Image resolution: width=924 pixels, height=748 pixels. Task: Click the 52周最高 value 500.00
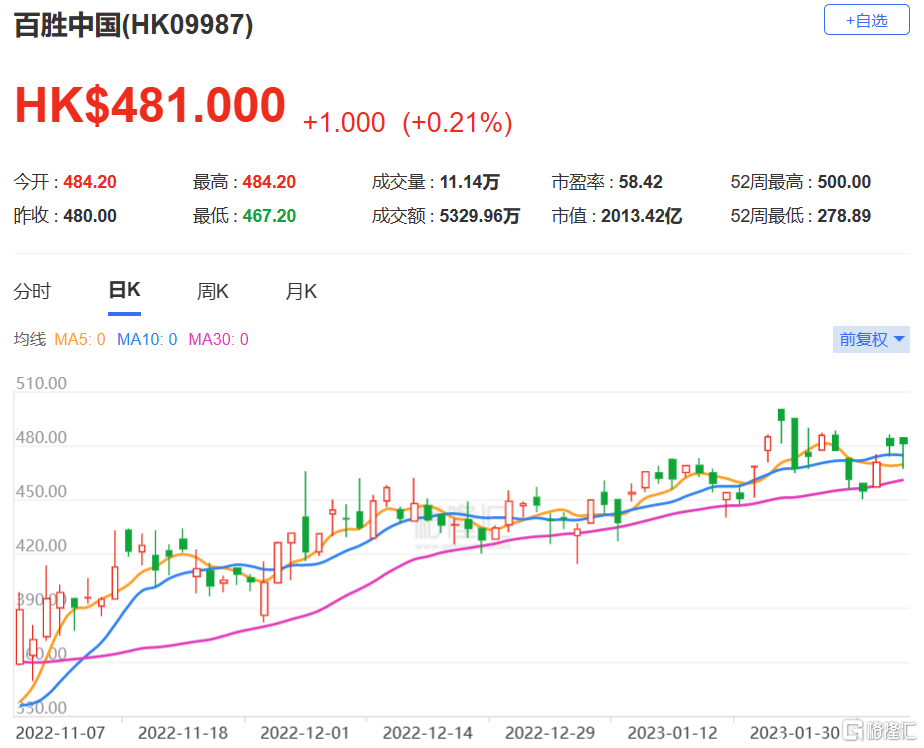coord(844,182)
